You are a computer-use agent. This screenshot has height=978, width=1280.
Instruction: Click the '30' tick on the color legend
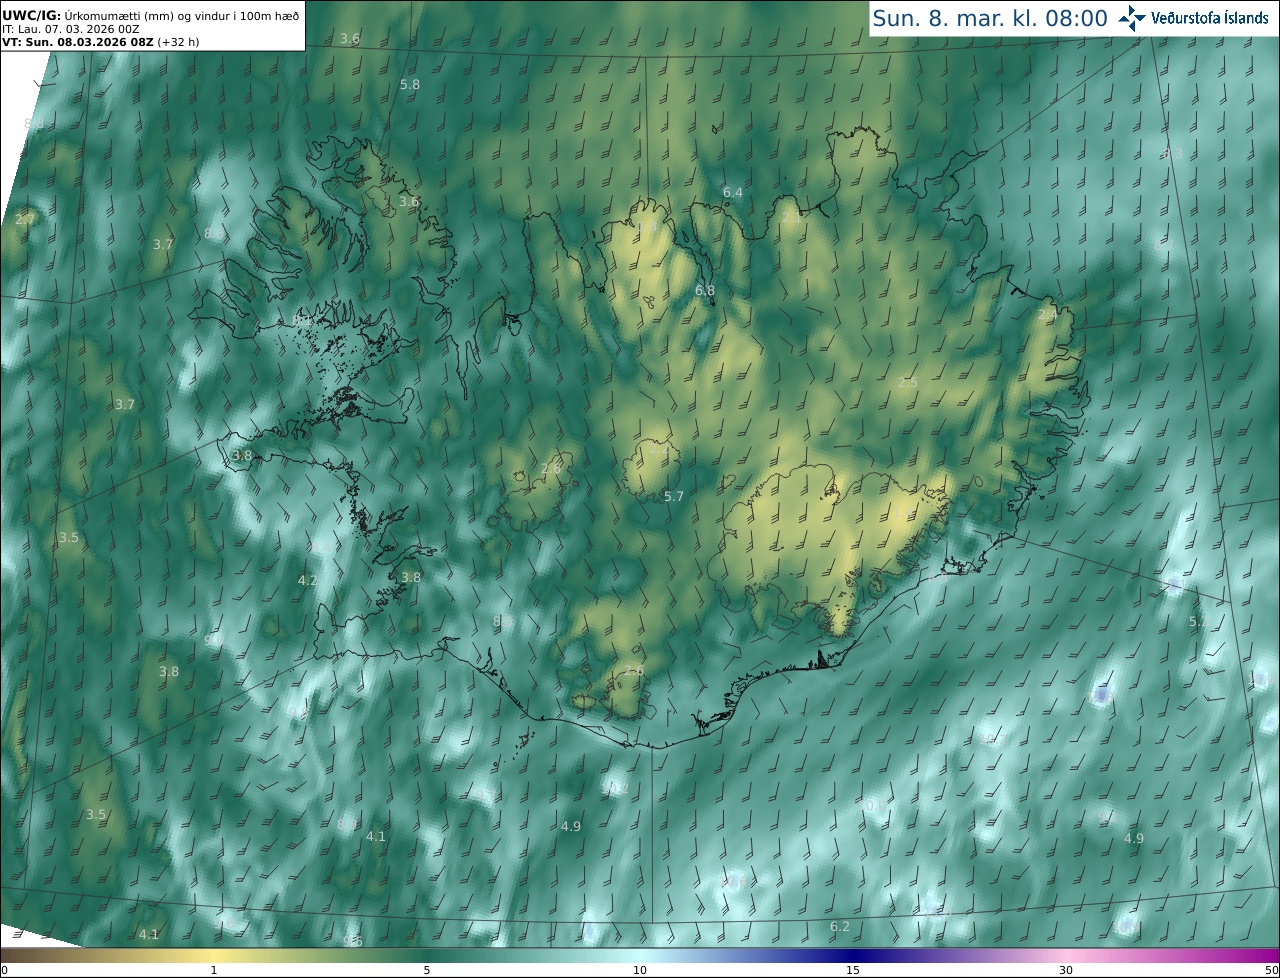tap(1066, 970)
